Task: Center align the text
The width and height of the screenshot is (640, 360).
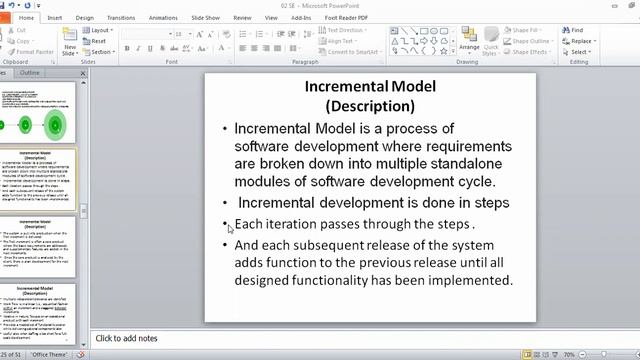Action: pyautogui.click(x=254, y=48)
